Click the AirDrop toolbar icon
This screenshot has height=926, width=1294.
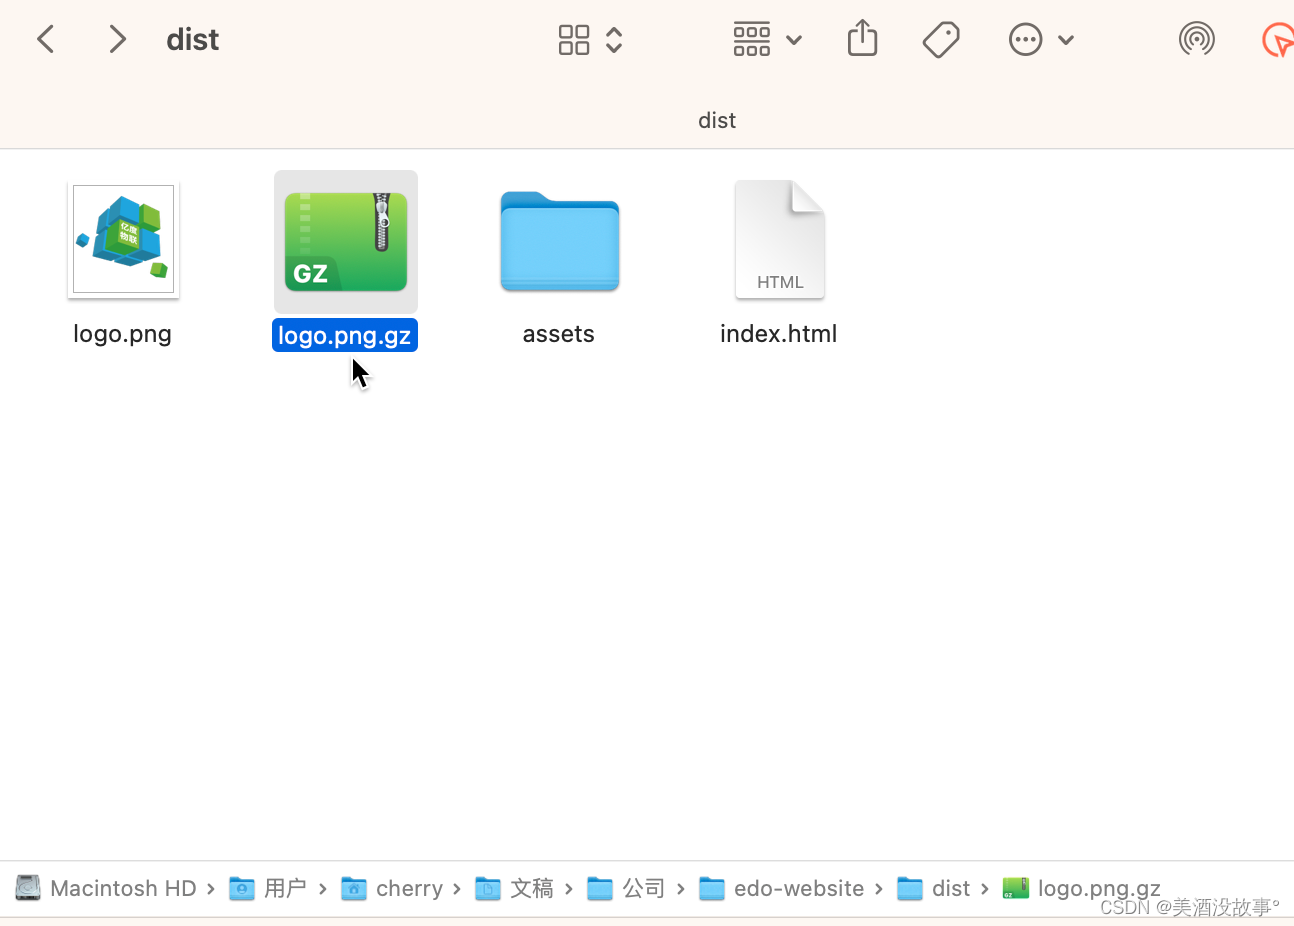pyautogui.click(x=1197, y=40)
